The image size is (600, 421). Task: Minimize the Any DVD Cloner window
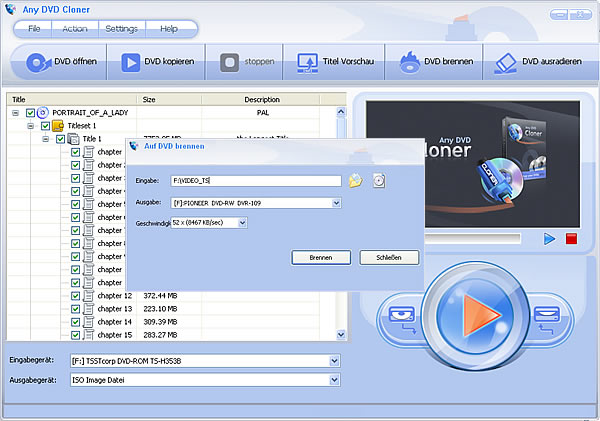(x=559, y=15)
